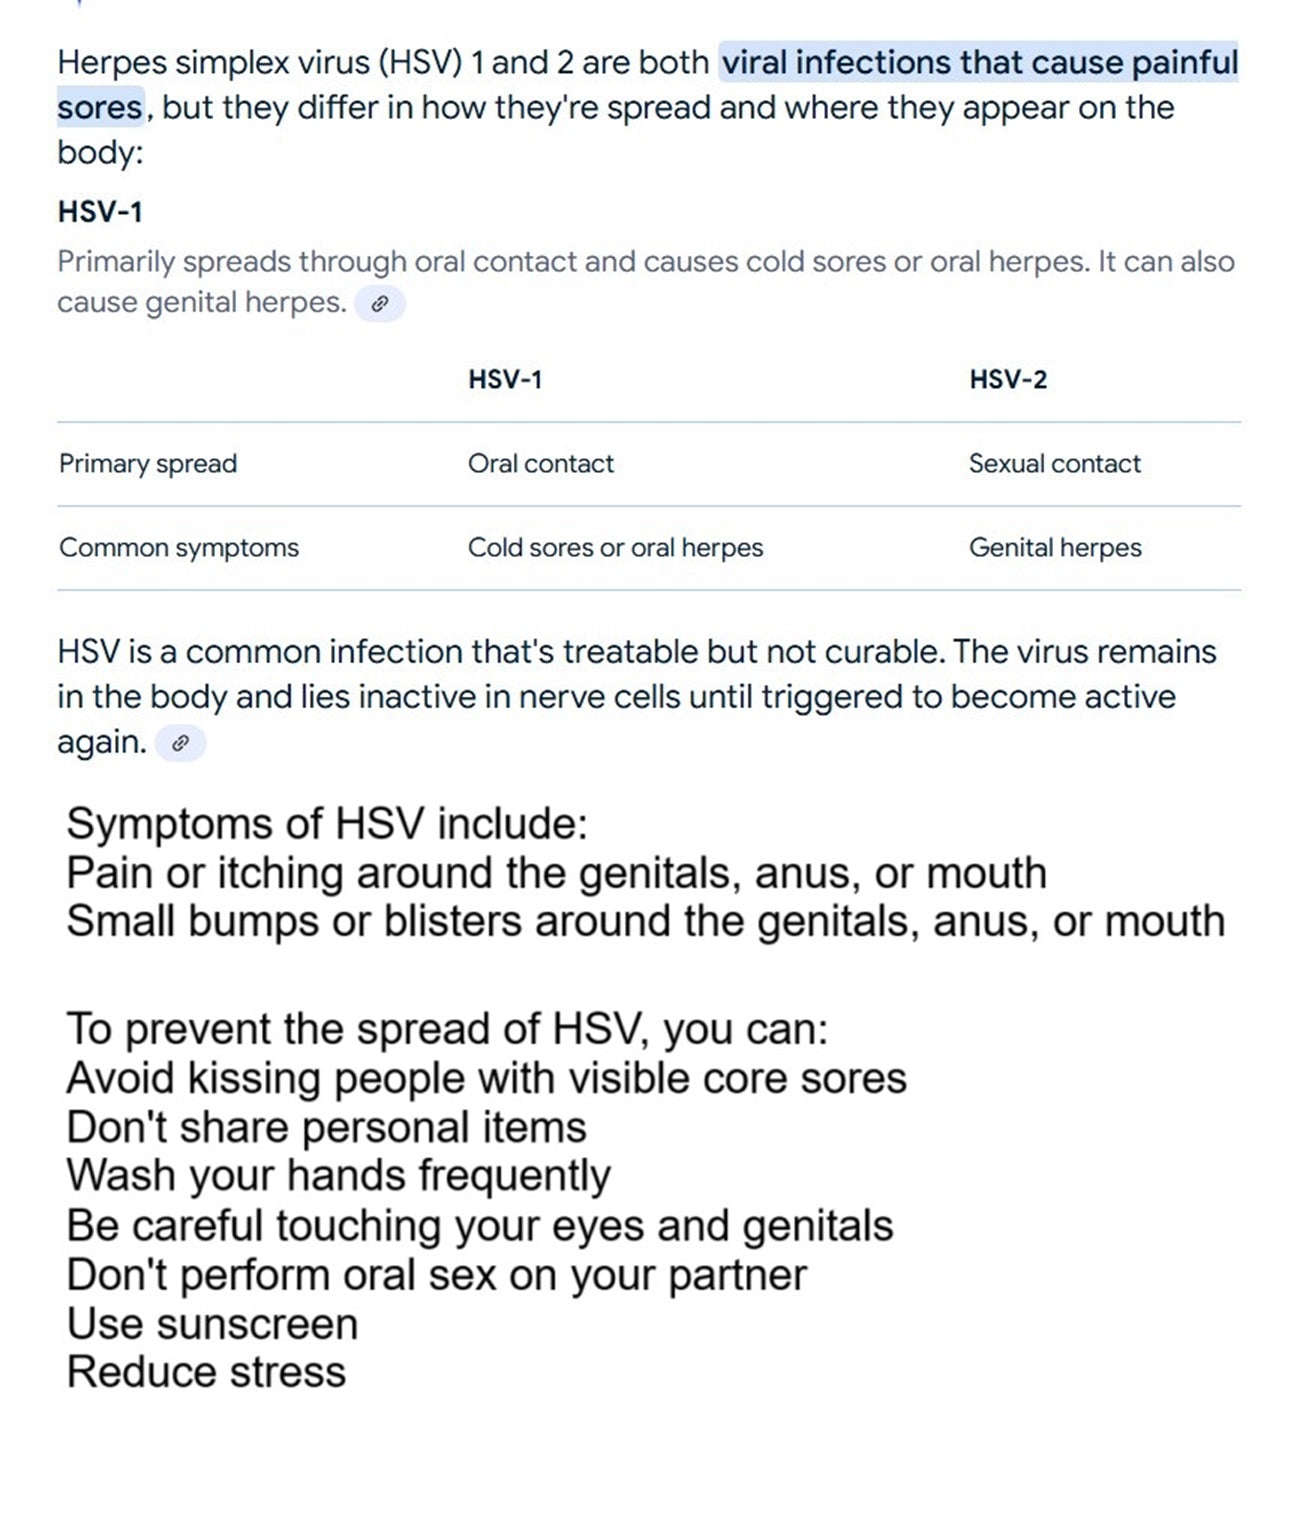
Task: Select the HSV-2 column header in the table
Action: pyautogui.click(x=1008, y=380)
